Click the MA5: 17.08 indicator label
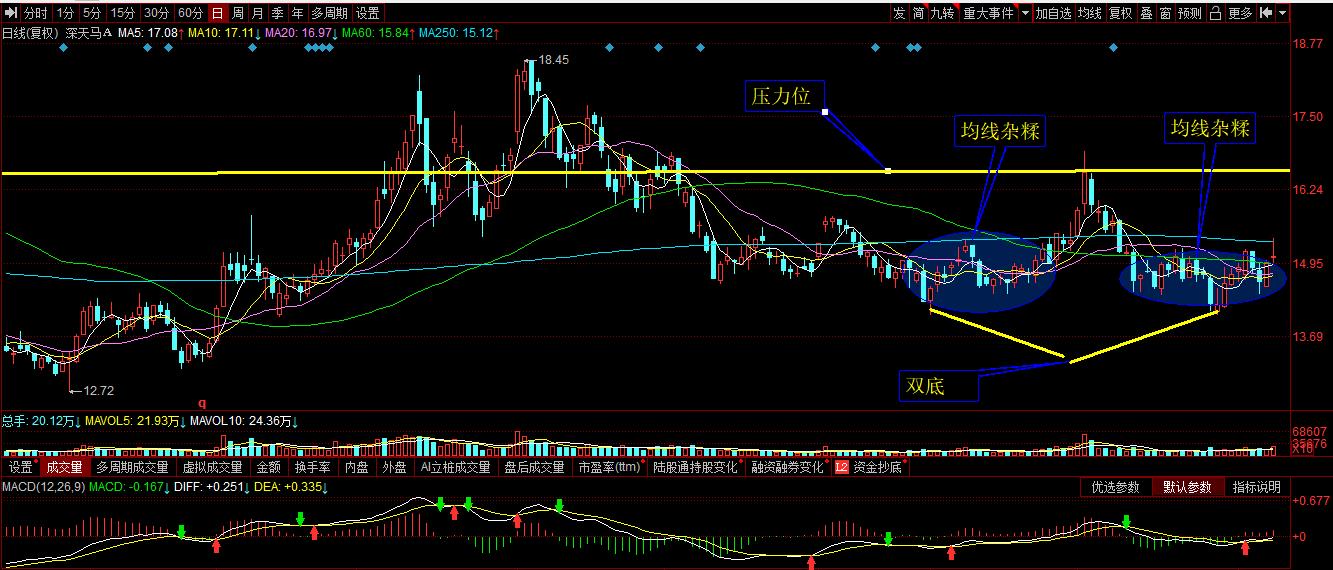1333x570 pixels. click(151, 33)
